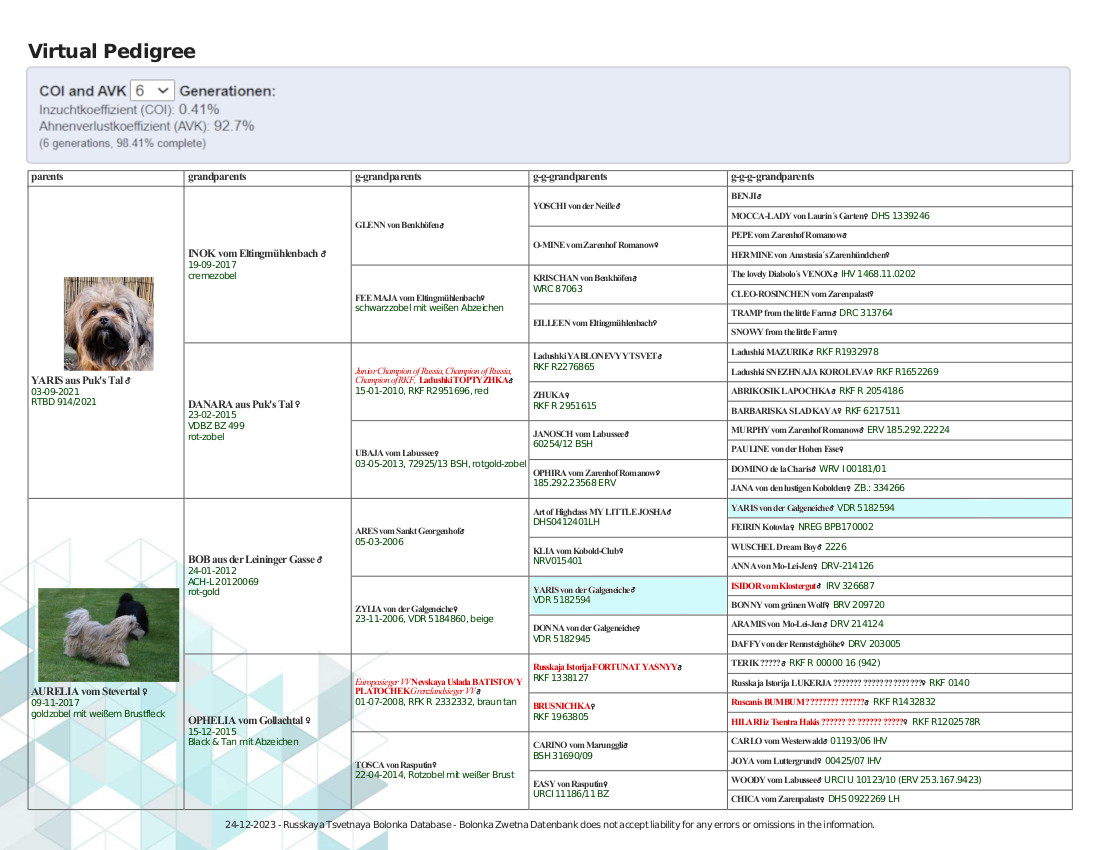Click DONNA von der Galgeneiche

pyautogui.click(x=586, y=628)
